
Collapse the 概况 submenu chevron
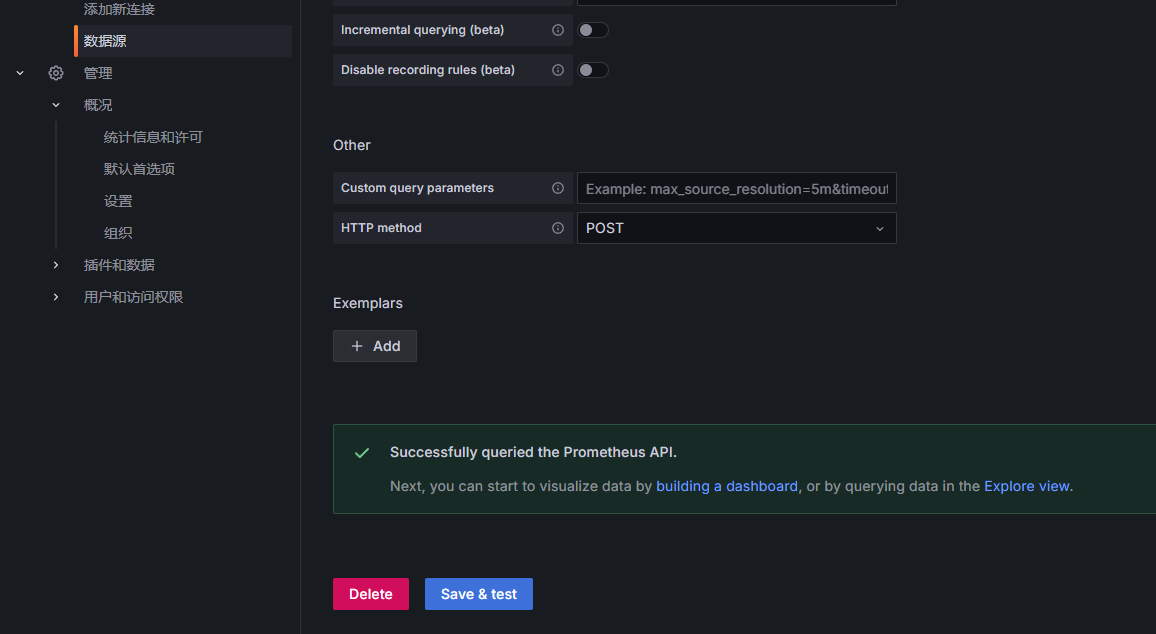[x=56, y=105]
